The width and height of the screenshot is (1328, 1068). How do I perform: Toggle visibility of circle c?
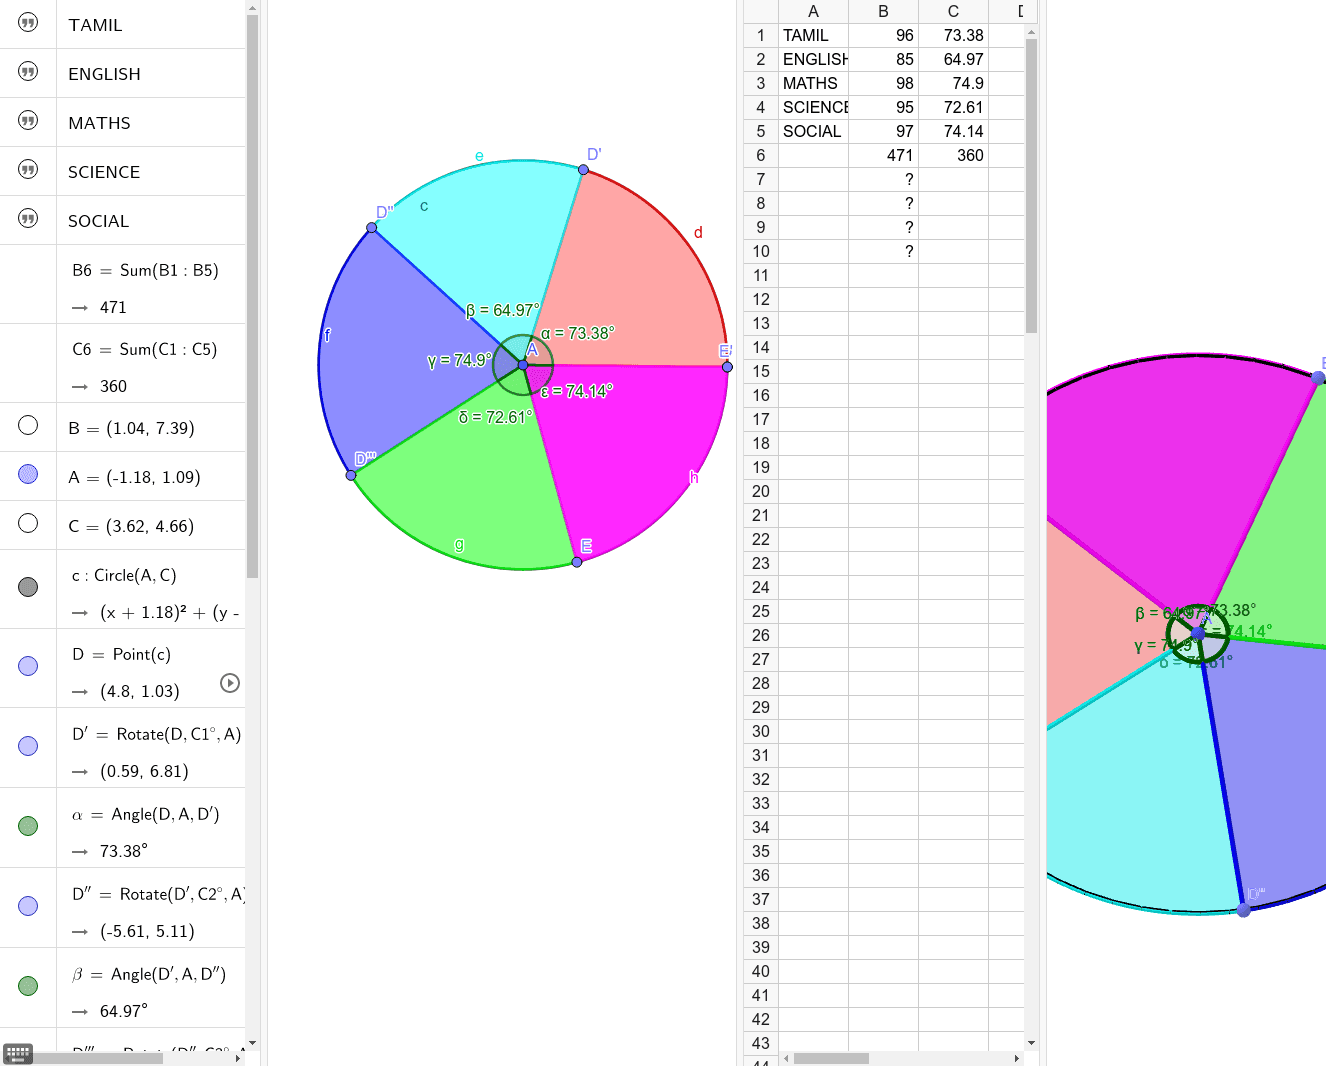point(27,587)
